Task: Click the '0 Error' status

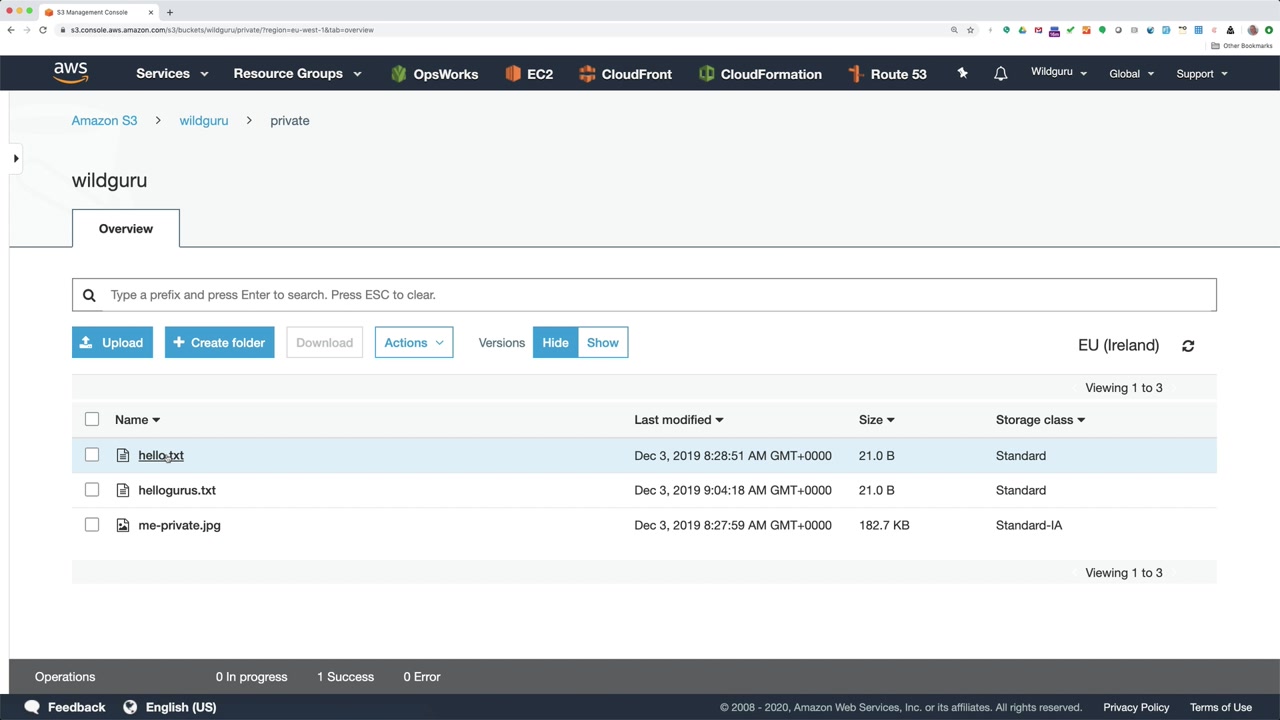Action: tap(422, 677)
